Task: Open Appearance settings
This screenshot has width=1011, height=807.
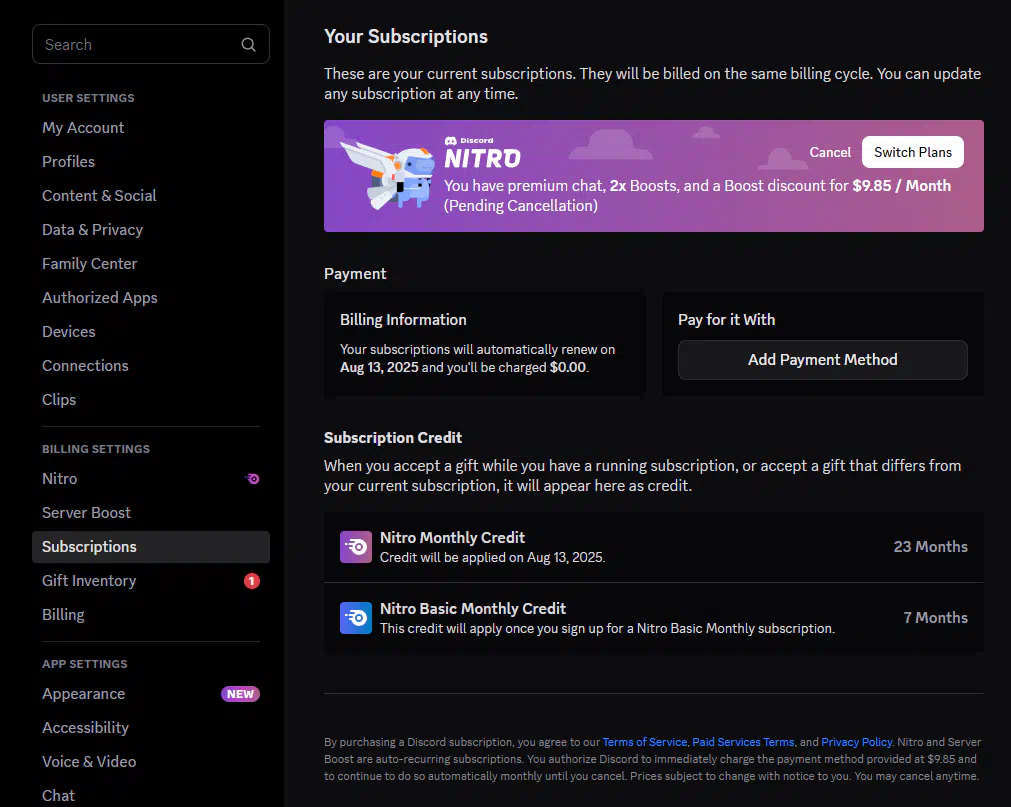Action: point(151,694)
